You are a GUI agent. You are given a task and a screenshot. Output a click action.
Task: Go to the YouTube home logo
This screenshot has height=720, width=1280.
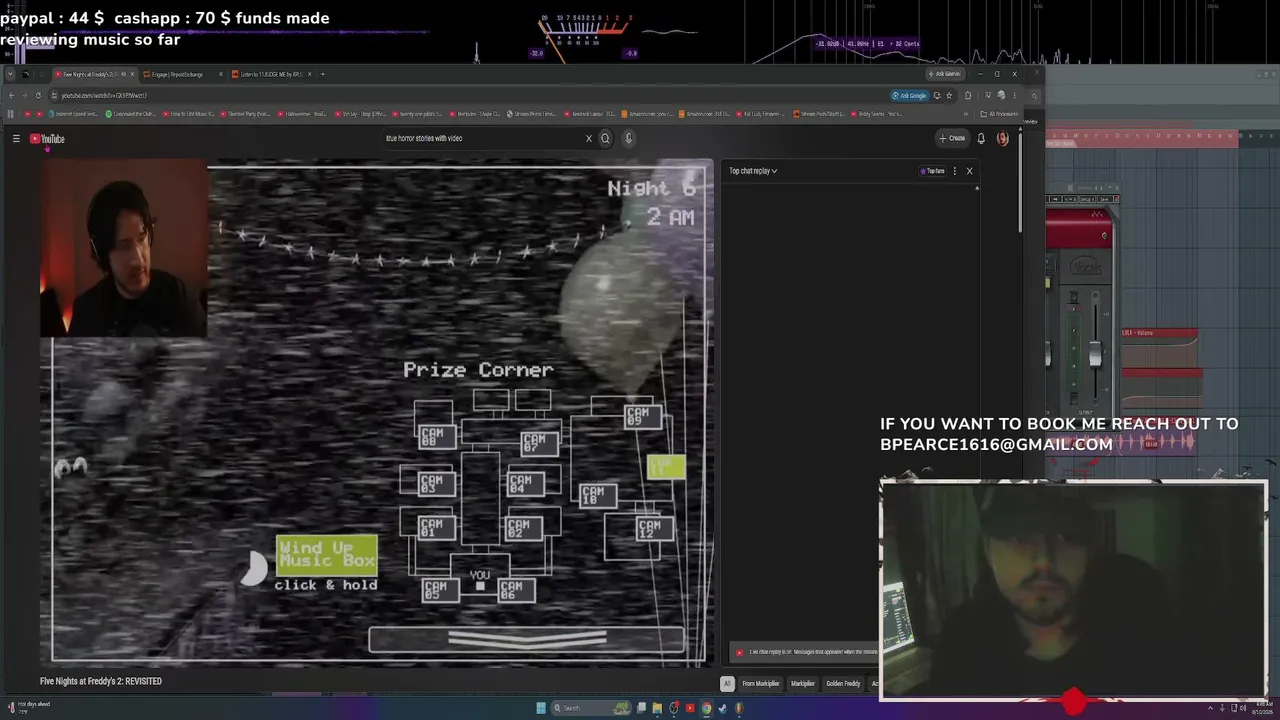[x=47, y=139]
